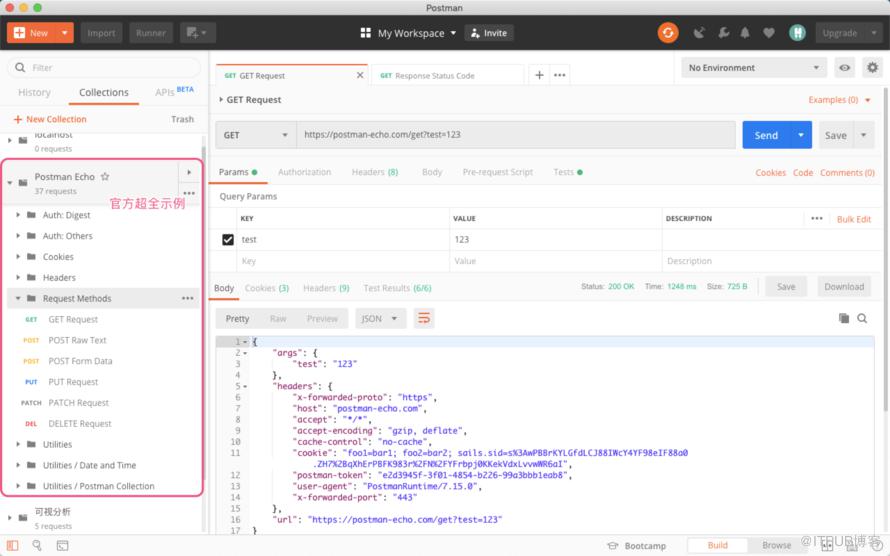Click the sync status icon
890x556 pixels.
click(668, 33)
